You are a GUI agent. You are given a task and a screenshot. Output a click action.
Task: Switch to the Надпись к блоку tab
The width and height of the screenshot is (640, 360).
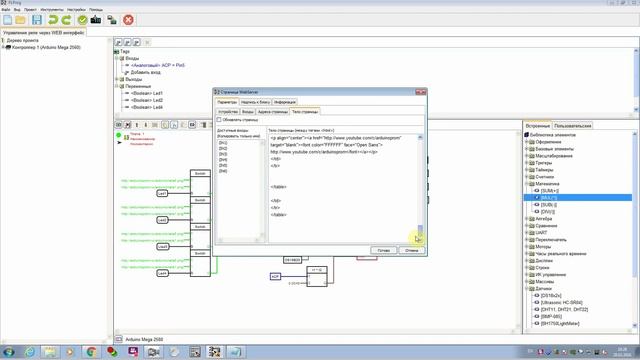click(256, 102)
